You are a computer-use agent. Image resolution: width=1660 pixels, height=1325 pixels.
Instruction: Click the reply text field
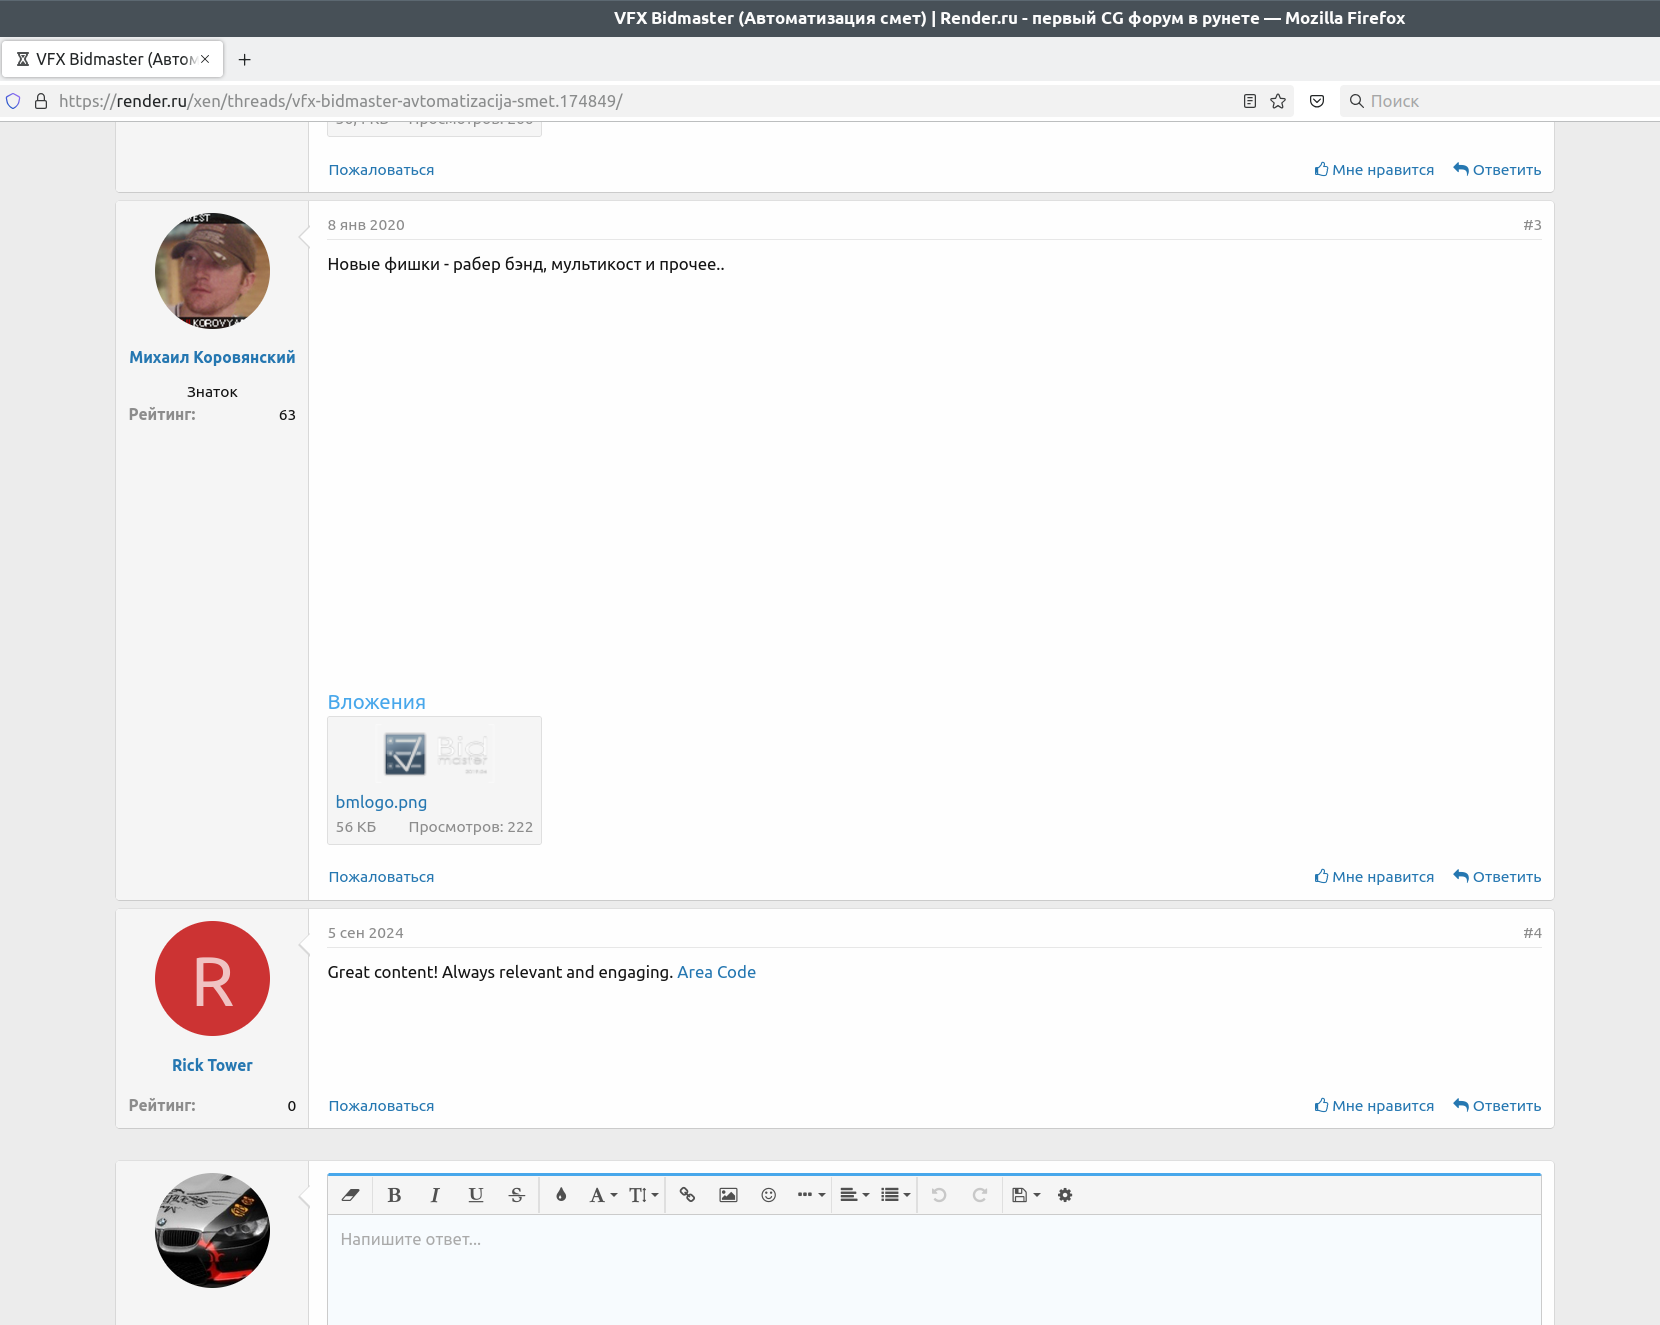934,1270
